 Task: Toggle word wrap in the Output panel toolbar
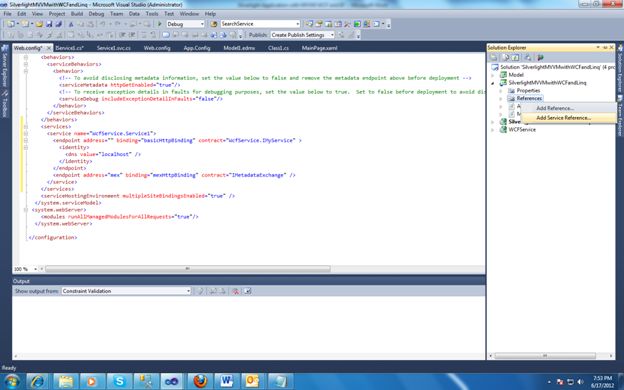point(248,291)
